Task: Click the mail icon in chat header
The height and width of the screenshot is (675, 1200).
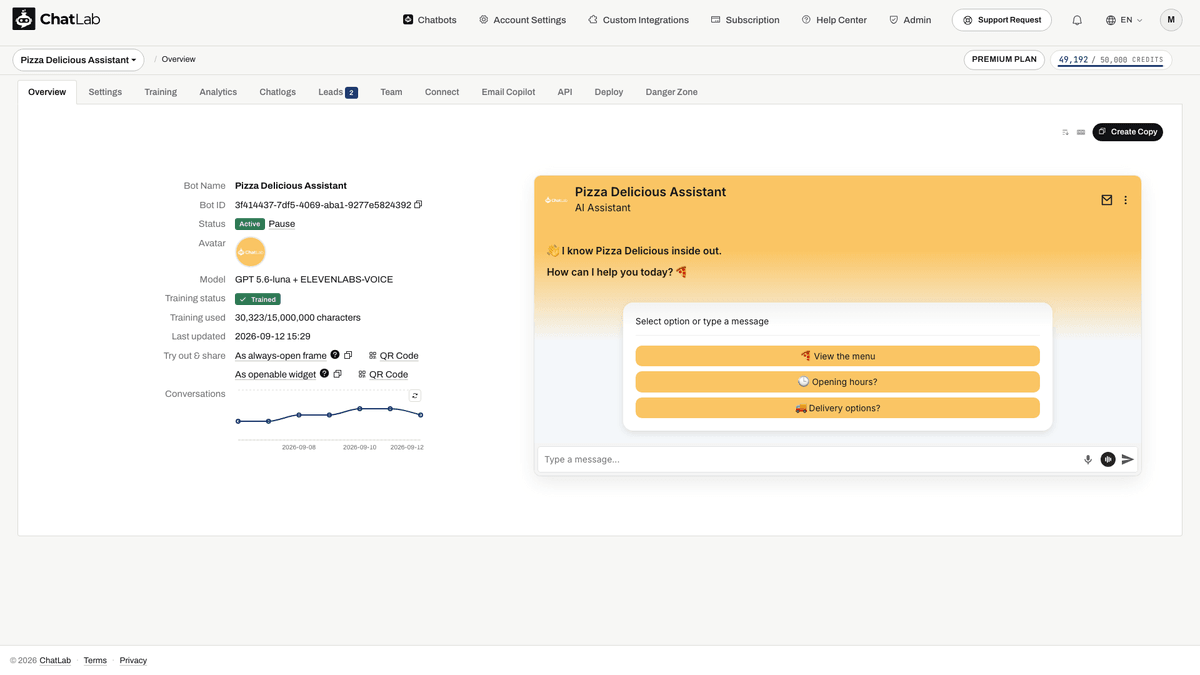Action: coord(1107,200)
